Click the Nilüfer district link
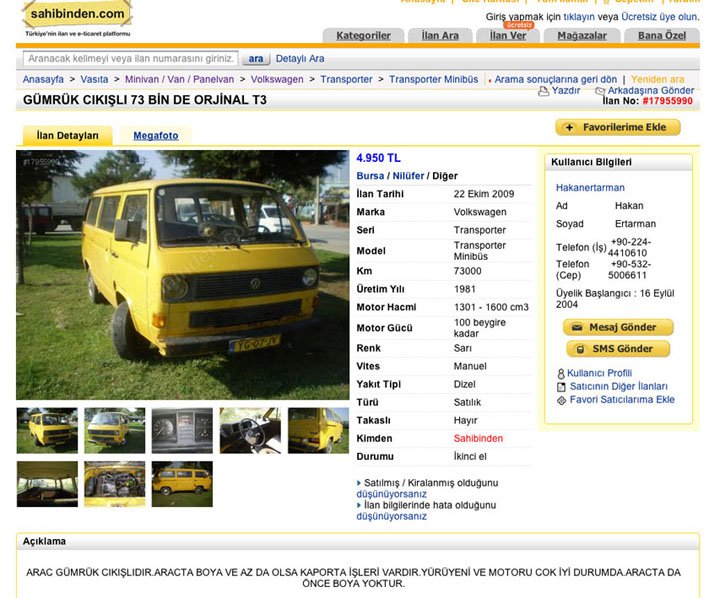Image resolution: width=709 pixels, height=598 pixels. pyautogui.click(x=408, y=176)
